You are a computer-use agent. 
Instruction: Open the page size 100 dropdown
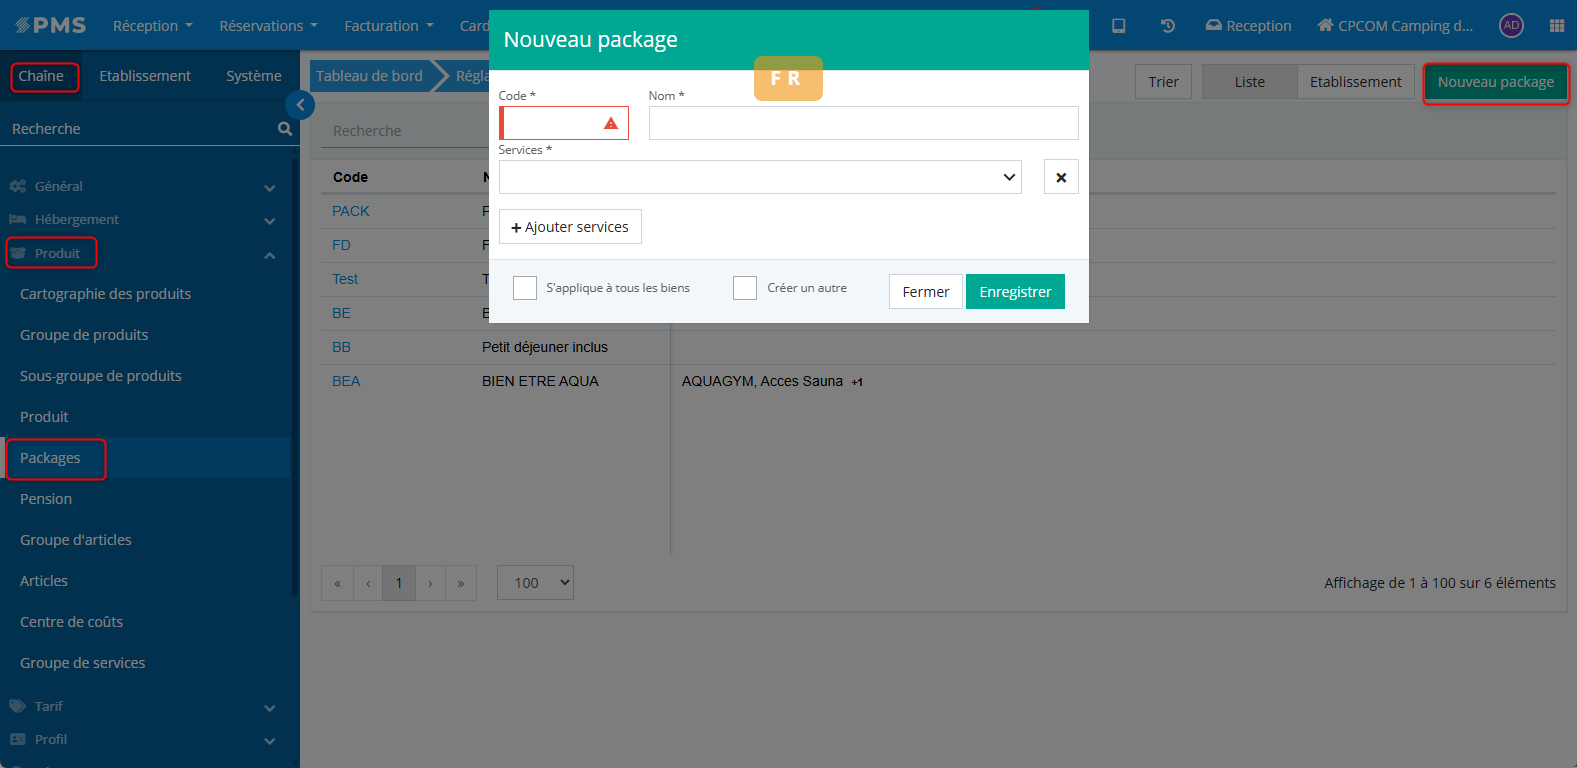pos(535,583)
